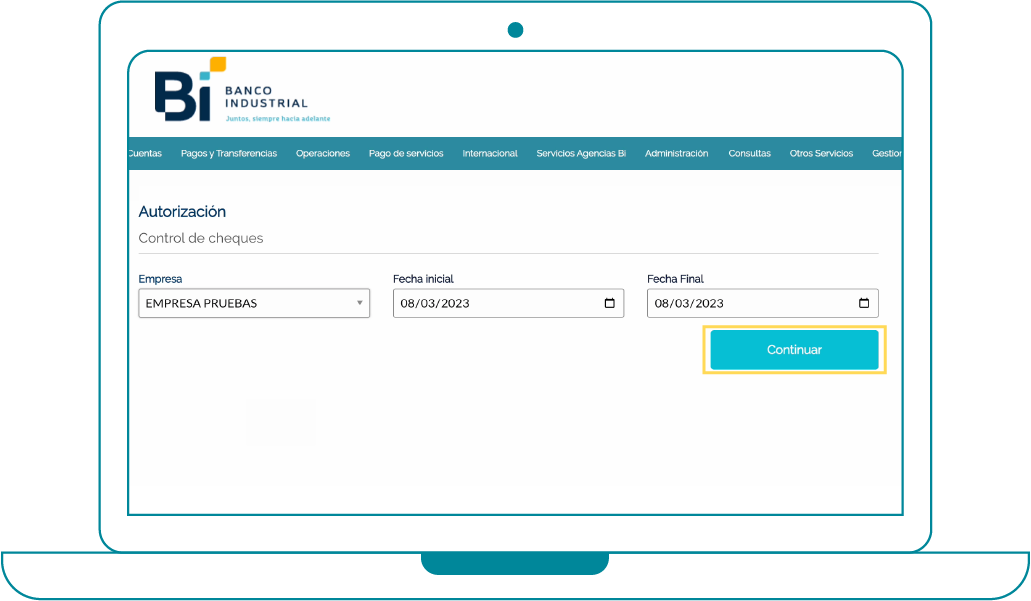Select day segment in Fecha inicial field
Viewport: 1031px width, 601px height.
pyautogui.click(x=408, y=304)
